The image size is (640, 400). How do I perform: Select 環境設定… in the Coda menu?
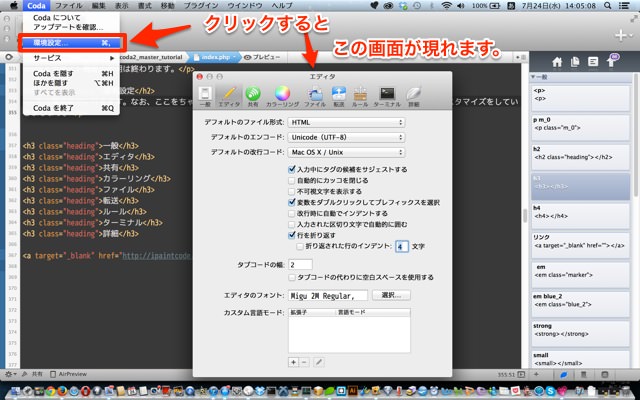point(72,43)
